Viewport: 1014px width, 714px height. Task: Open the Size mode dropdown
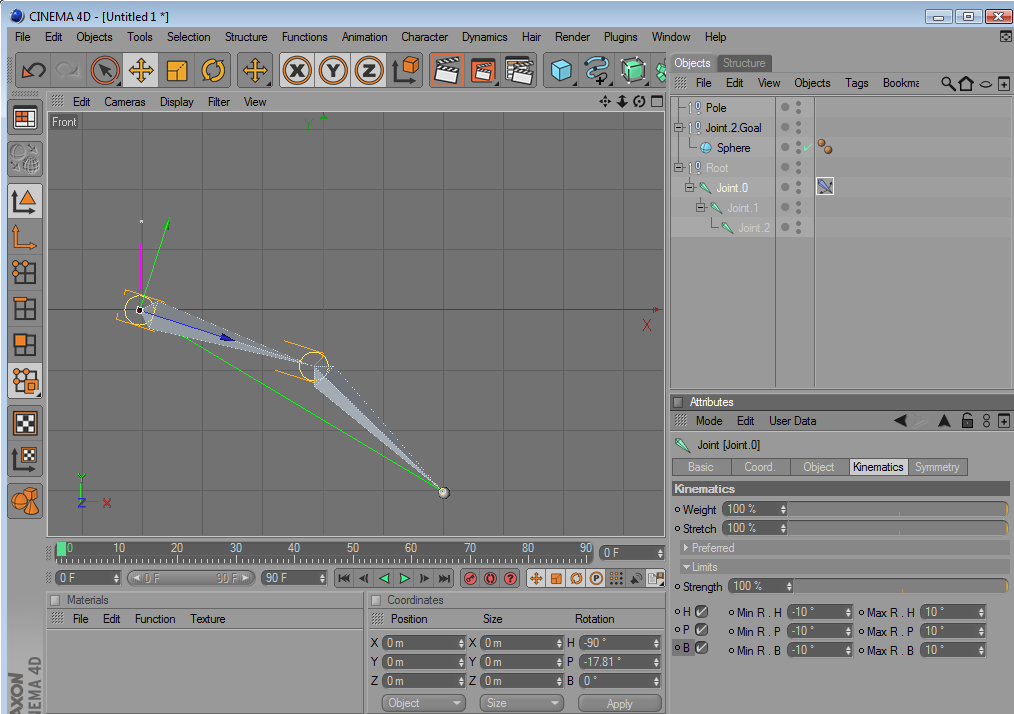pos(521,703)
